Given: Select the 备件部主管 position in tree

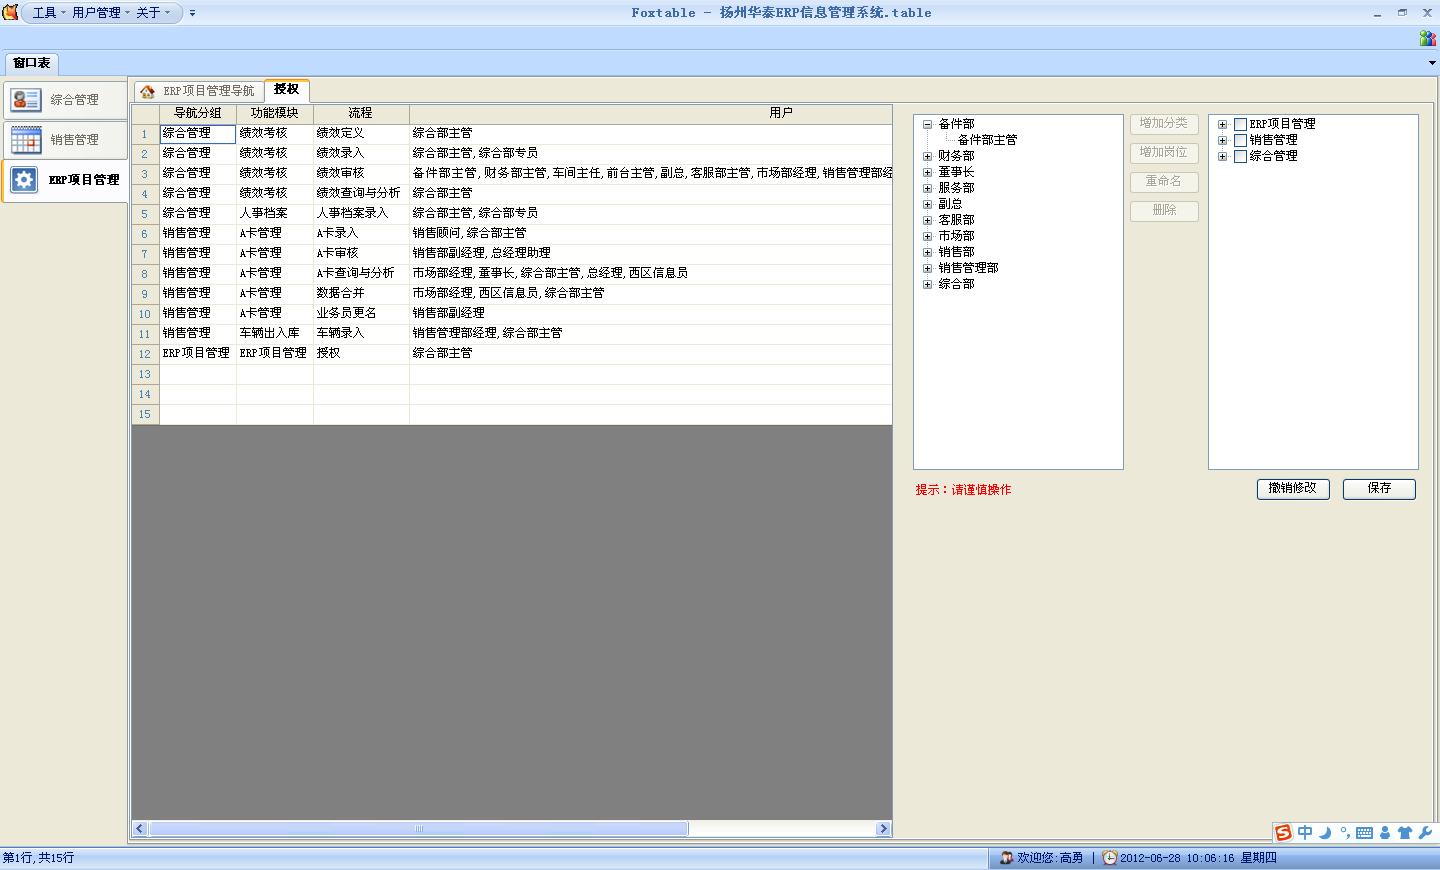Looking at the screenshot, I should tap(987, 141).
